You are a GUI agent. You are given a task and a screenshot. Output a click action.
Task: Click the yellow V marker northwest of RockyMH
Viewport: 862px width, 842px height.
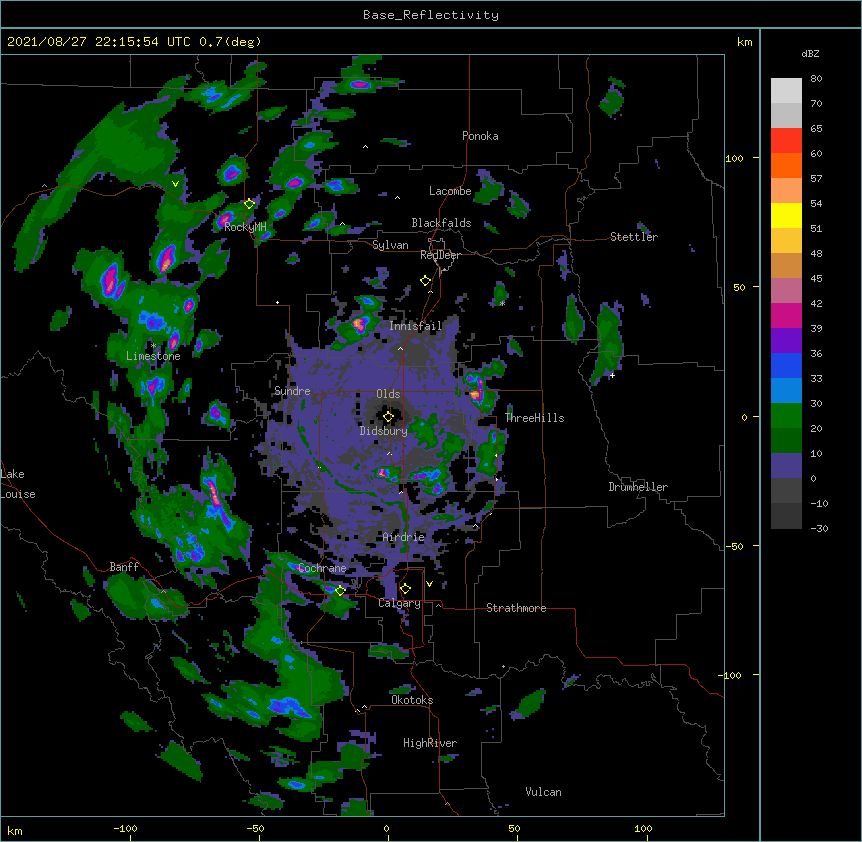pos(175,184)
